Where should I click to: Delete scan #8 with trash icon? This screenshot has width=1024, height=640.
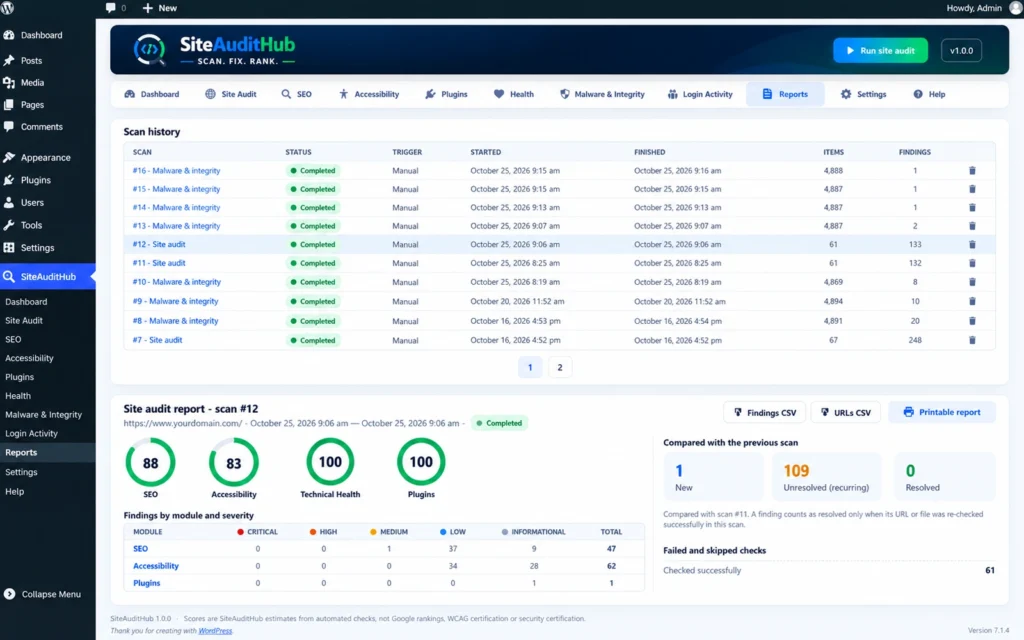(972, 321)
